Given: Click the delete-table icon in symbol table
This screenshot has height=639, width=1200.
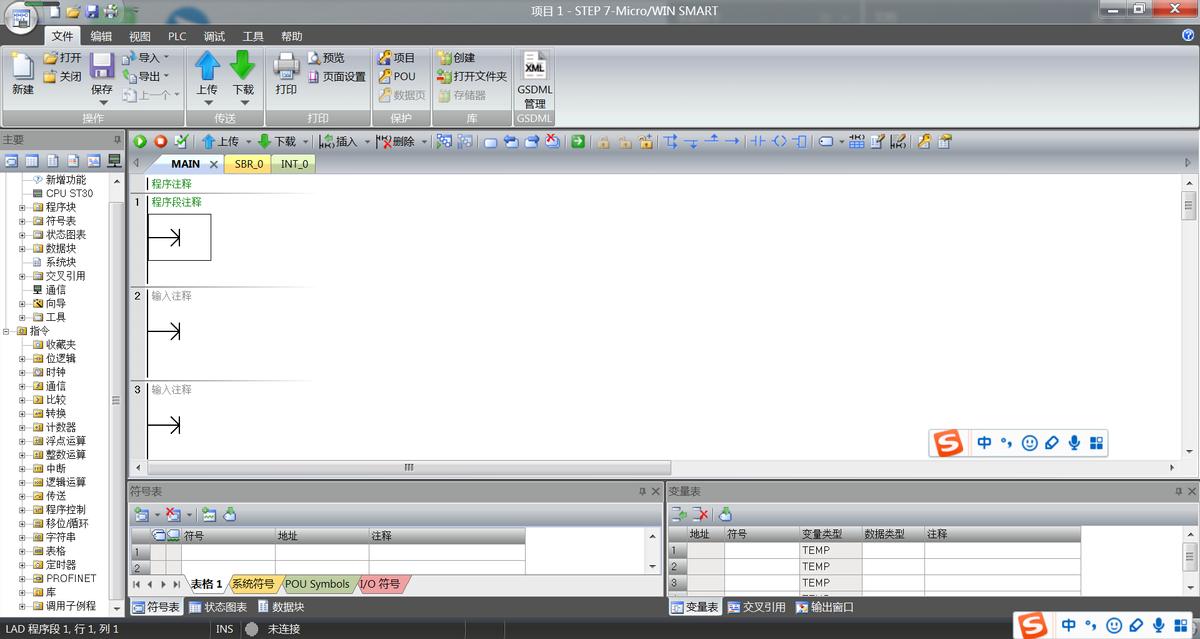Looking at the screenshot, I should click(172, 514).
